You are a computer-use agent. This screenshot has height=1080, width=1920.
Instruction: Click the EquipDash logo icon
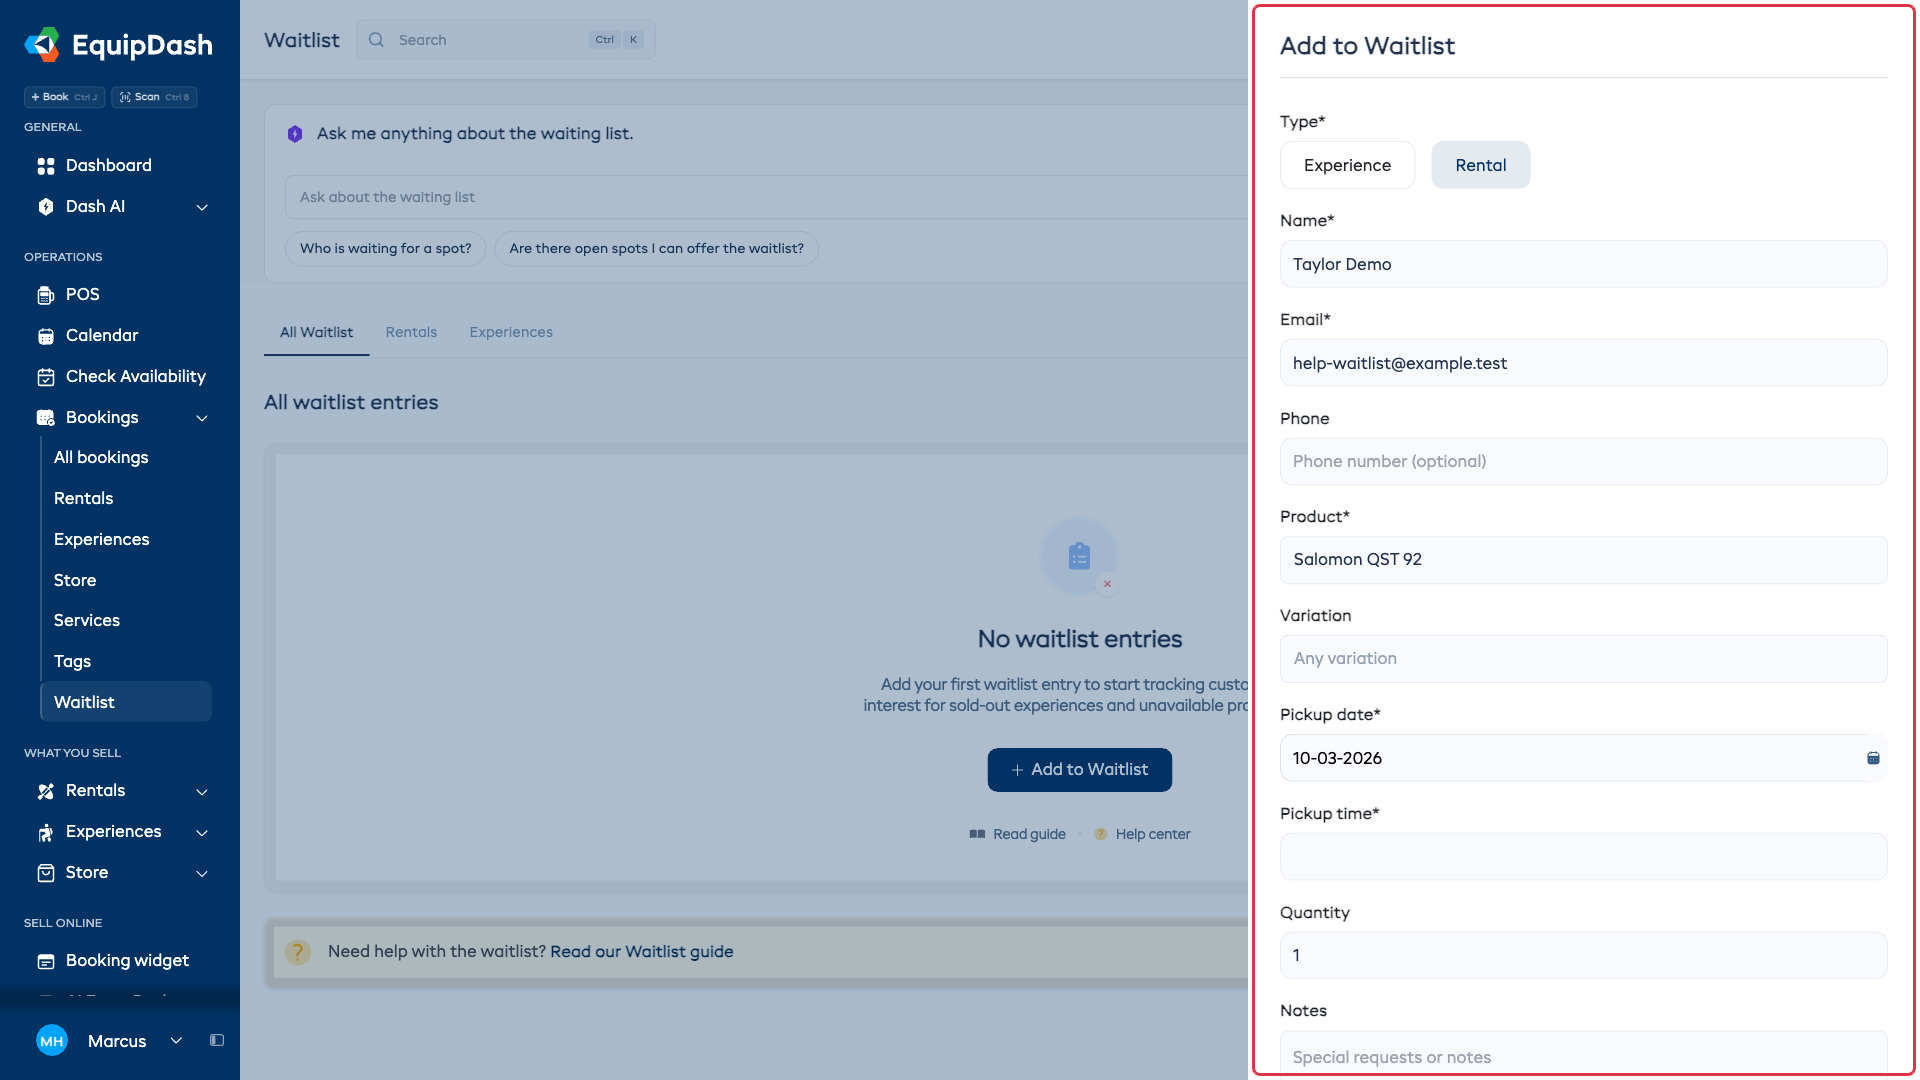click(42, 44)
